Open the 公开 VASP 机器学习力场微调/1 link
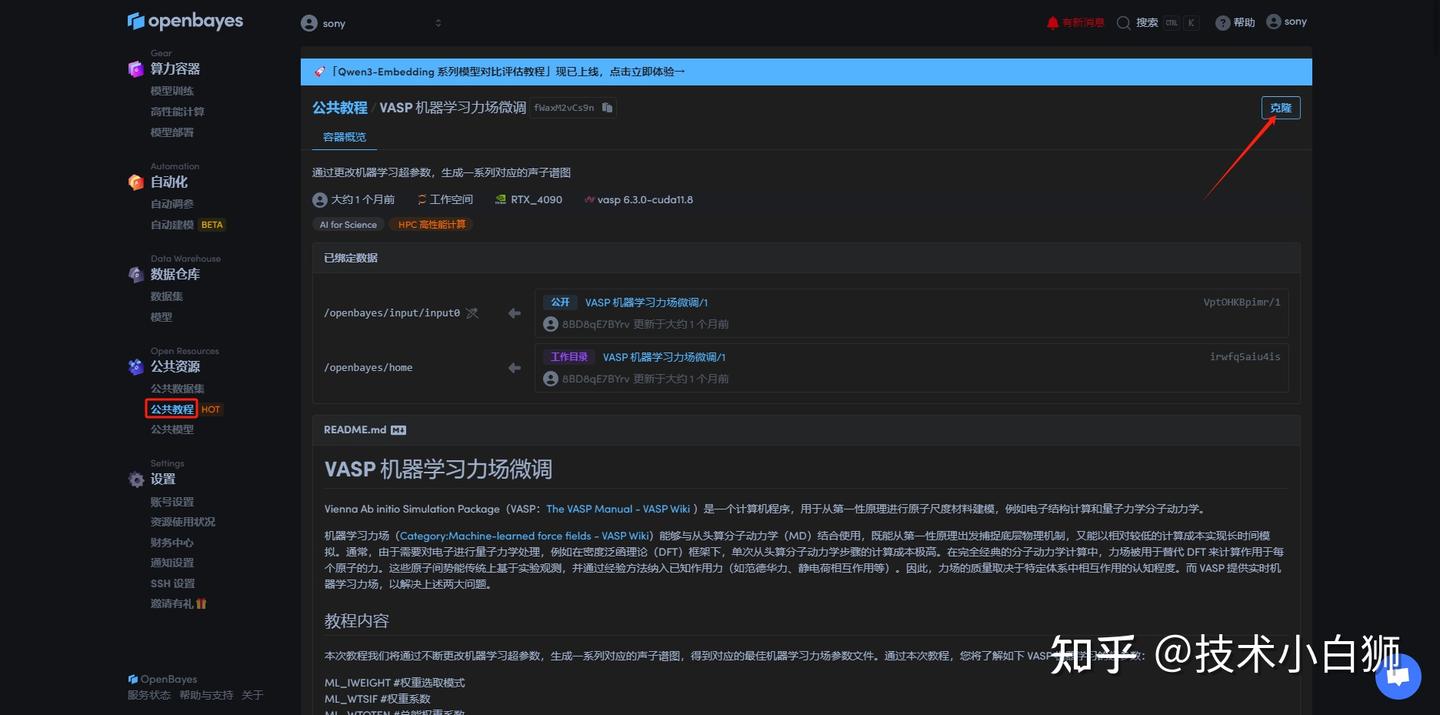The width and height of the screenshot is (1440, 715). click(x=646, y=302)
